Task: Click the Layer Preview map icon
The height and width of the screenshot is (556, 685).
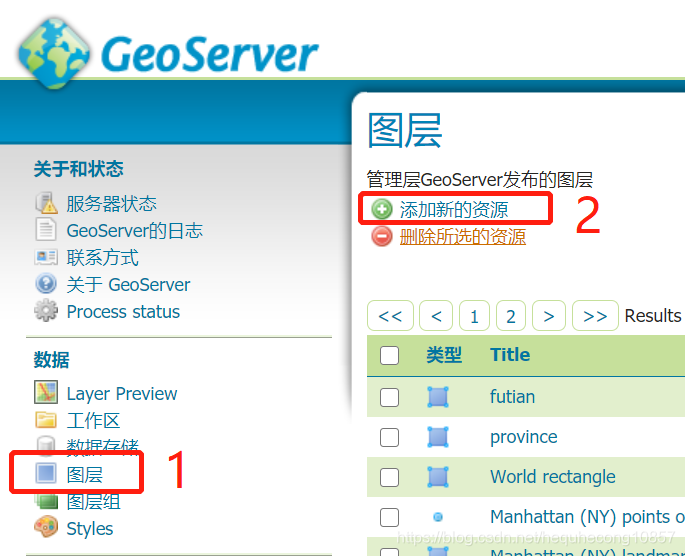Action: [46, 392]
